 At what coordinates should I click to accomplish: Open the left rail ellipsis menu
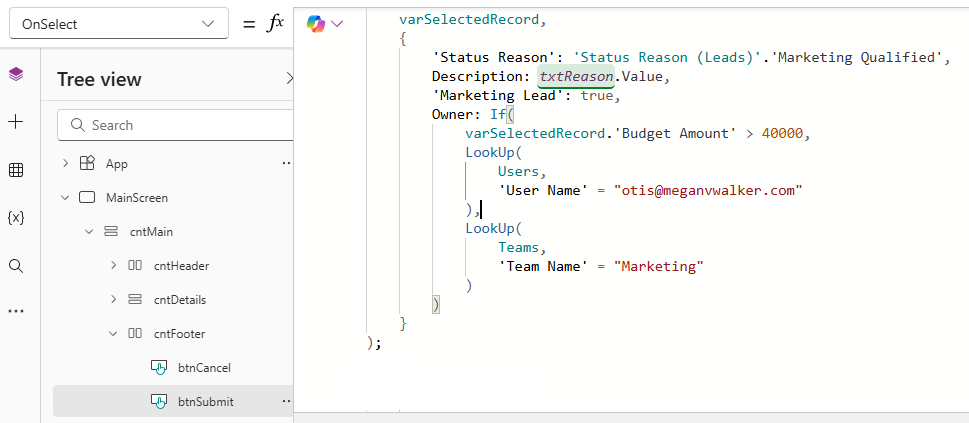[15, 311]
